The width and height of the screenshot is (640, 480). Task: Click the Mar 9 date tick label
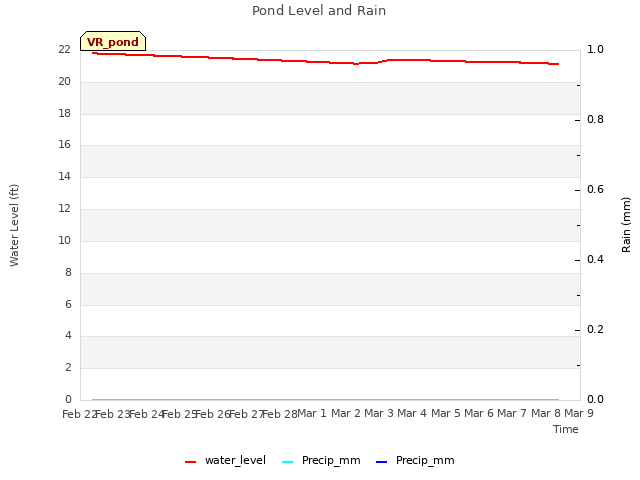[579, 413]
